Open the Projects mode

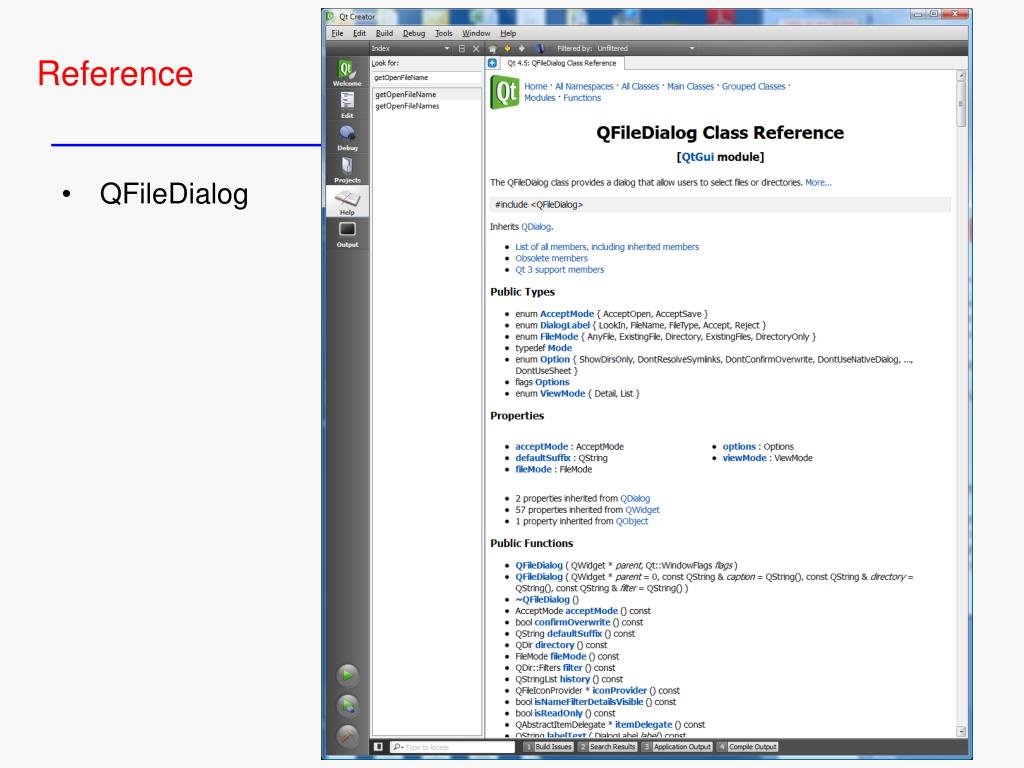pyautogui.click(x=347, y=169)
